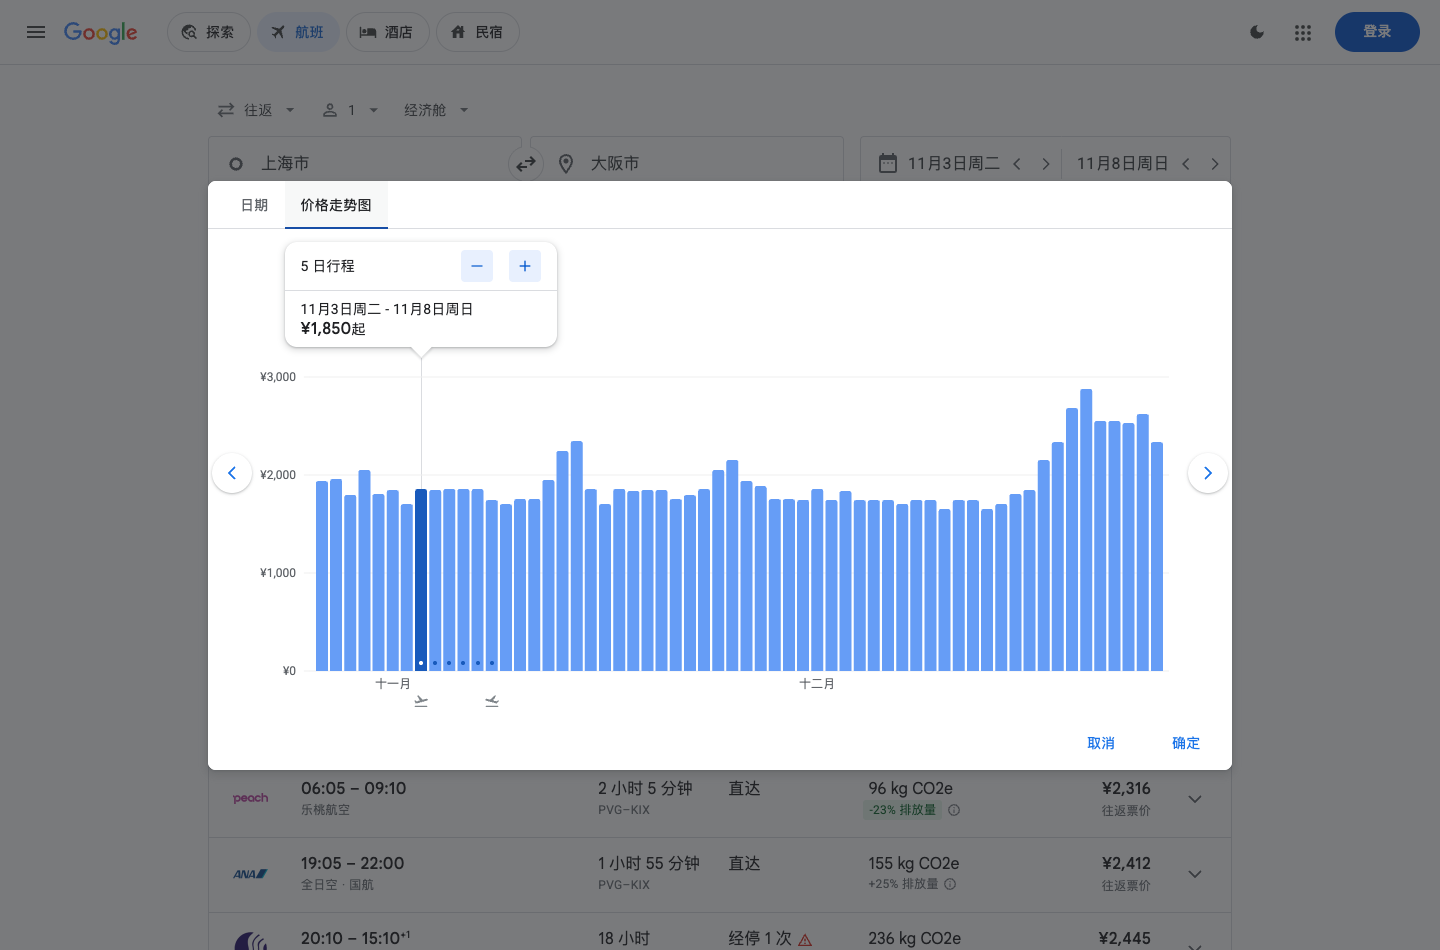1440x950 pixels.
Task: Open the 往返 trip type dropdown
Action: (x=257, y=110)
